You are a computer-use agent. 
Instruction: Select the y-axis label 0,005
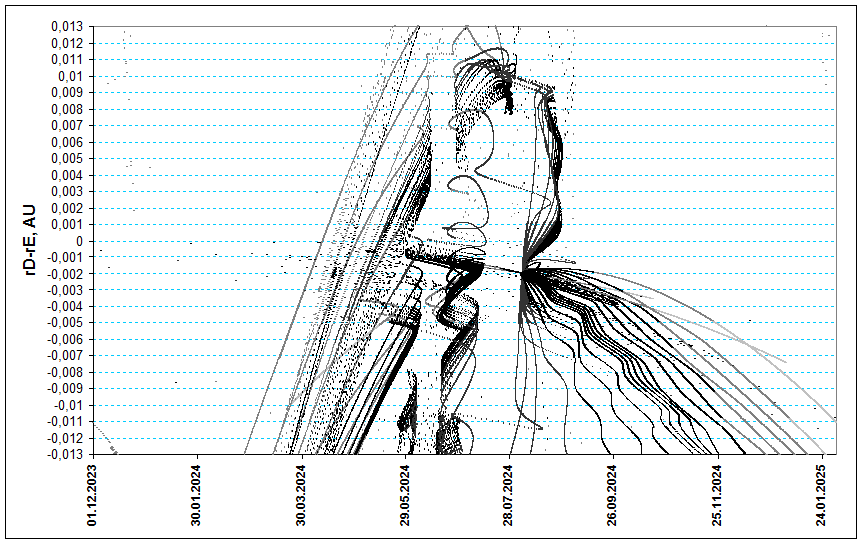[67, 159]
